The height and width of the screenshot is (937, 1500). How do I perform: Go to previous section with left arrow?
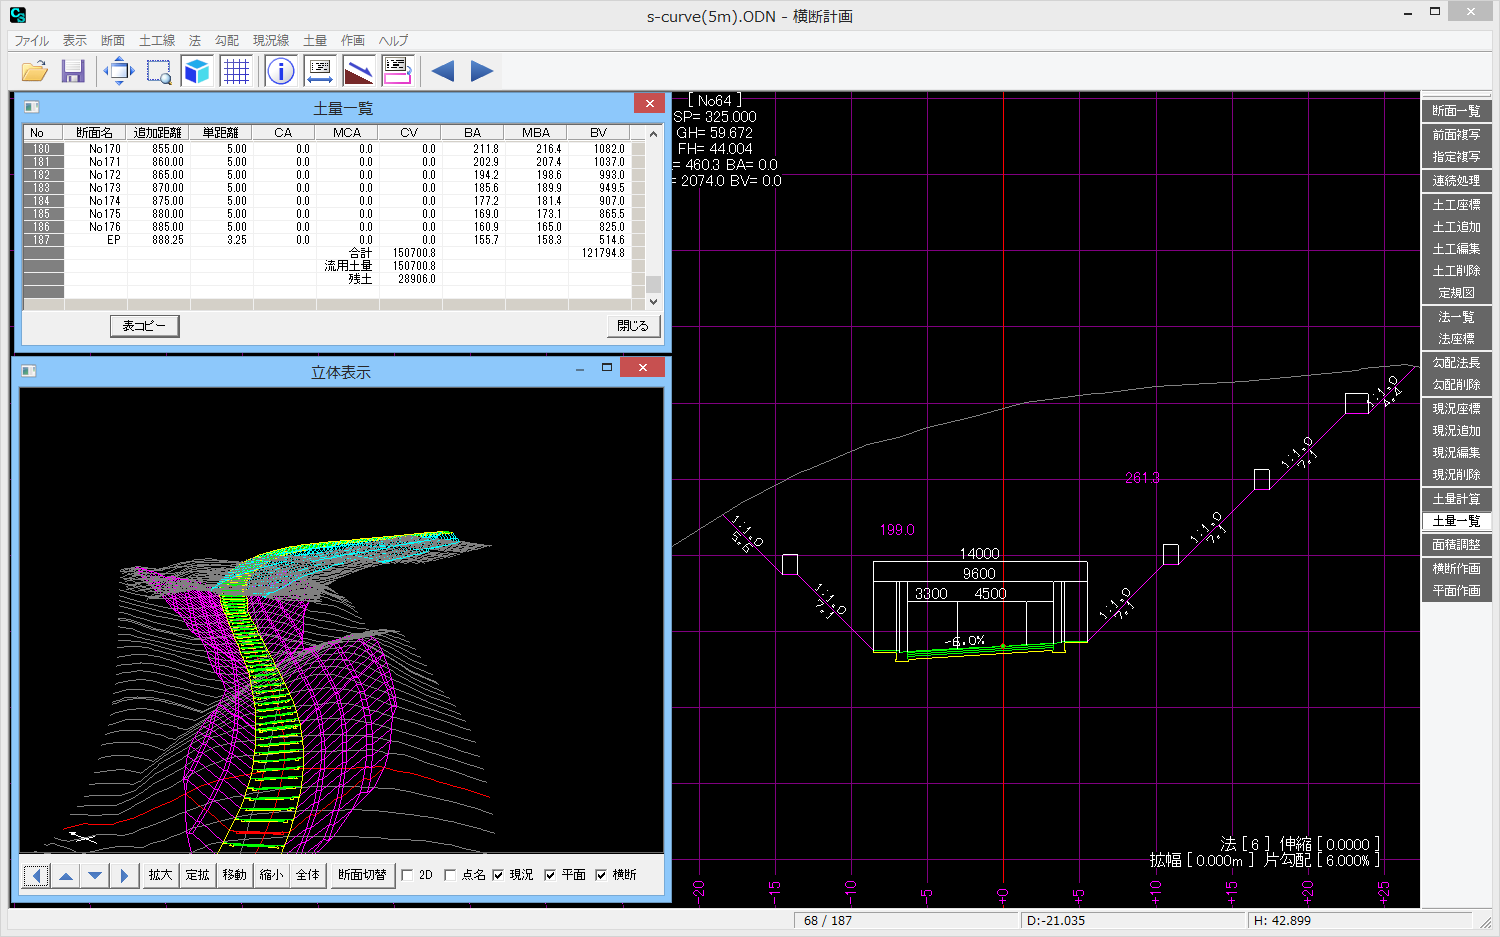click(443, 71)
